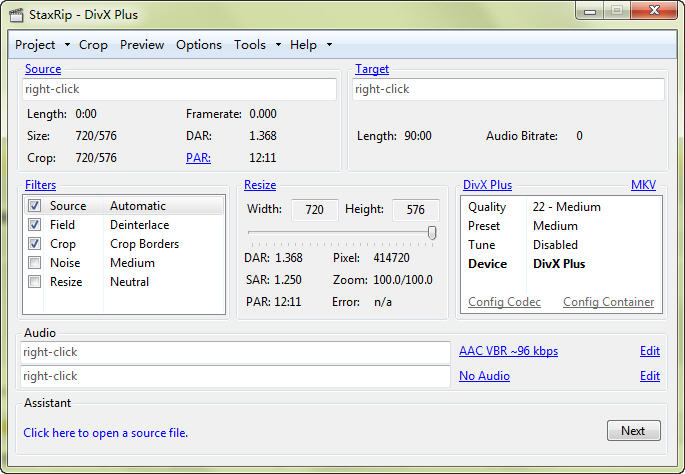Enable the Resize filter checkbox
685x474 pixels.
(35, 282)
